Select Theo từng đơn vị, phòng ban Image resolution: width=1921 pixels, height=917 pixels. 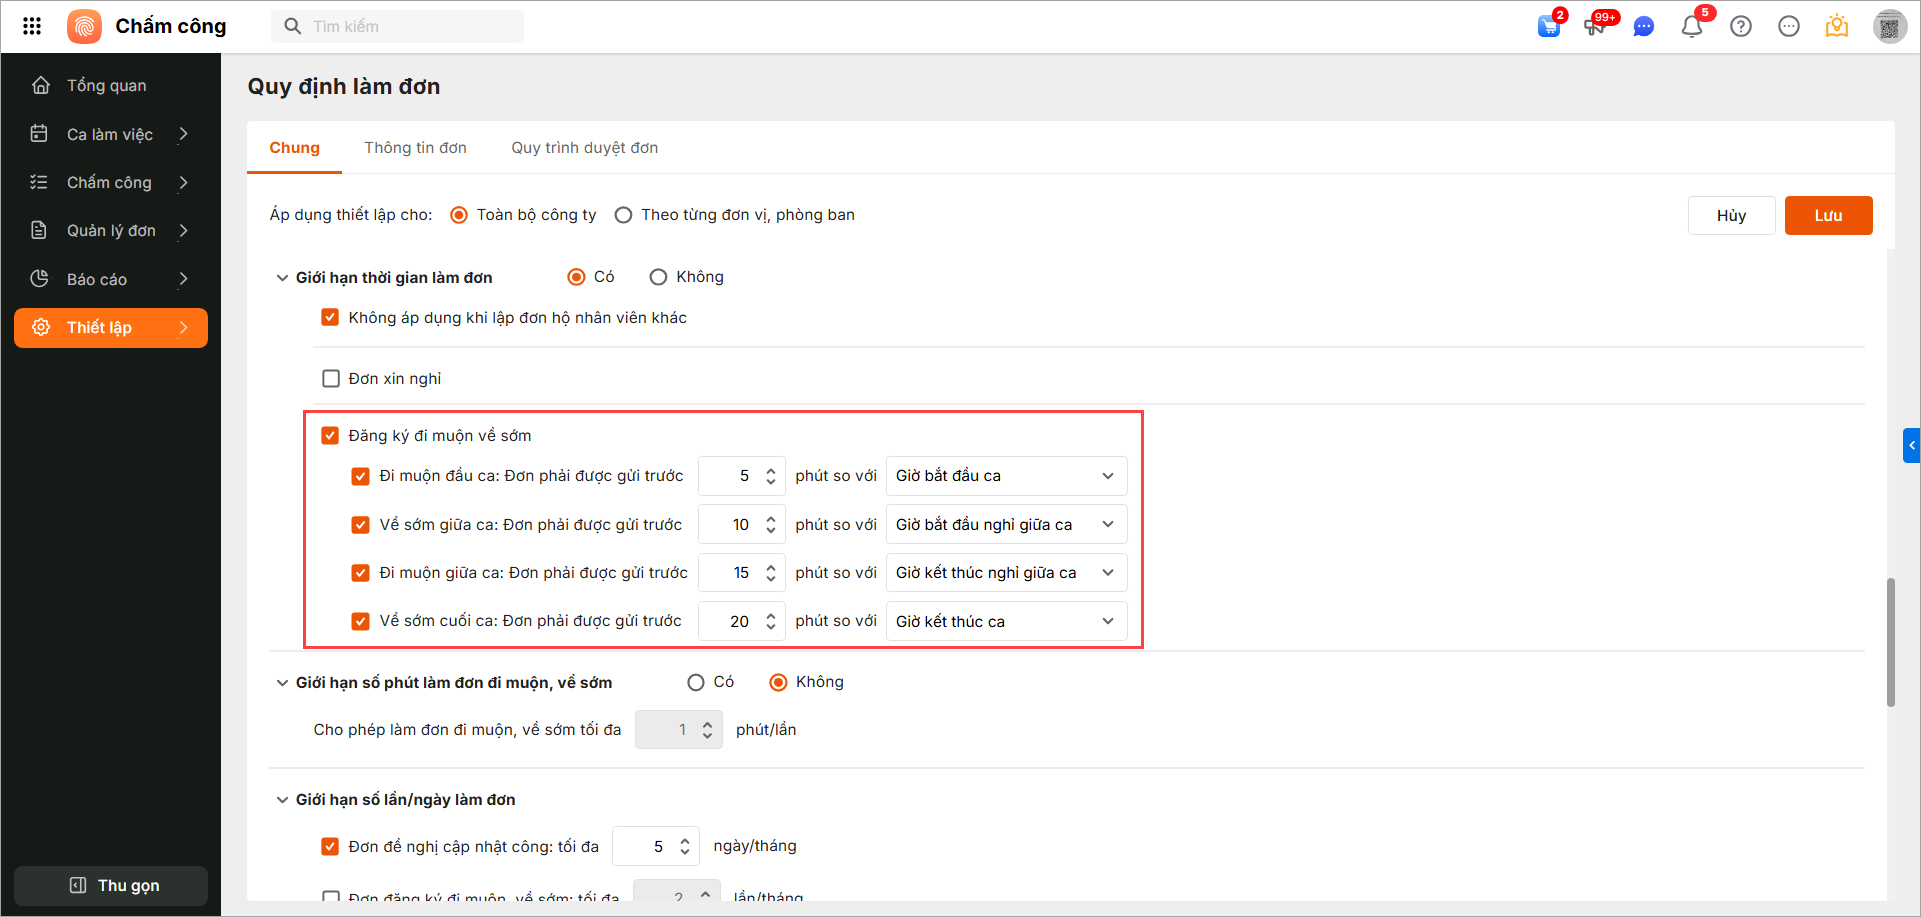624,215
